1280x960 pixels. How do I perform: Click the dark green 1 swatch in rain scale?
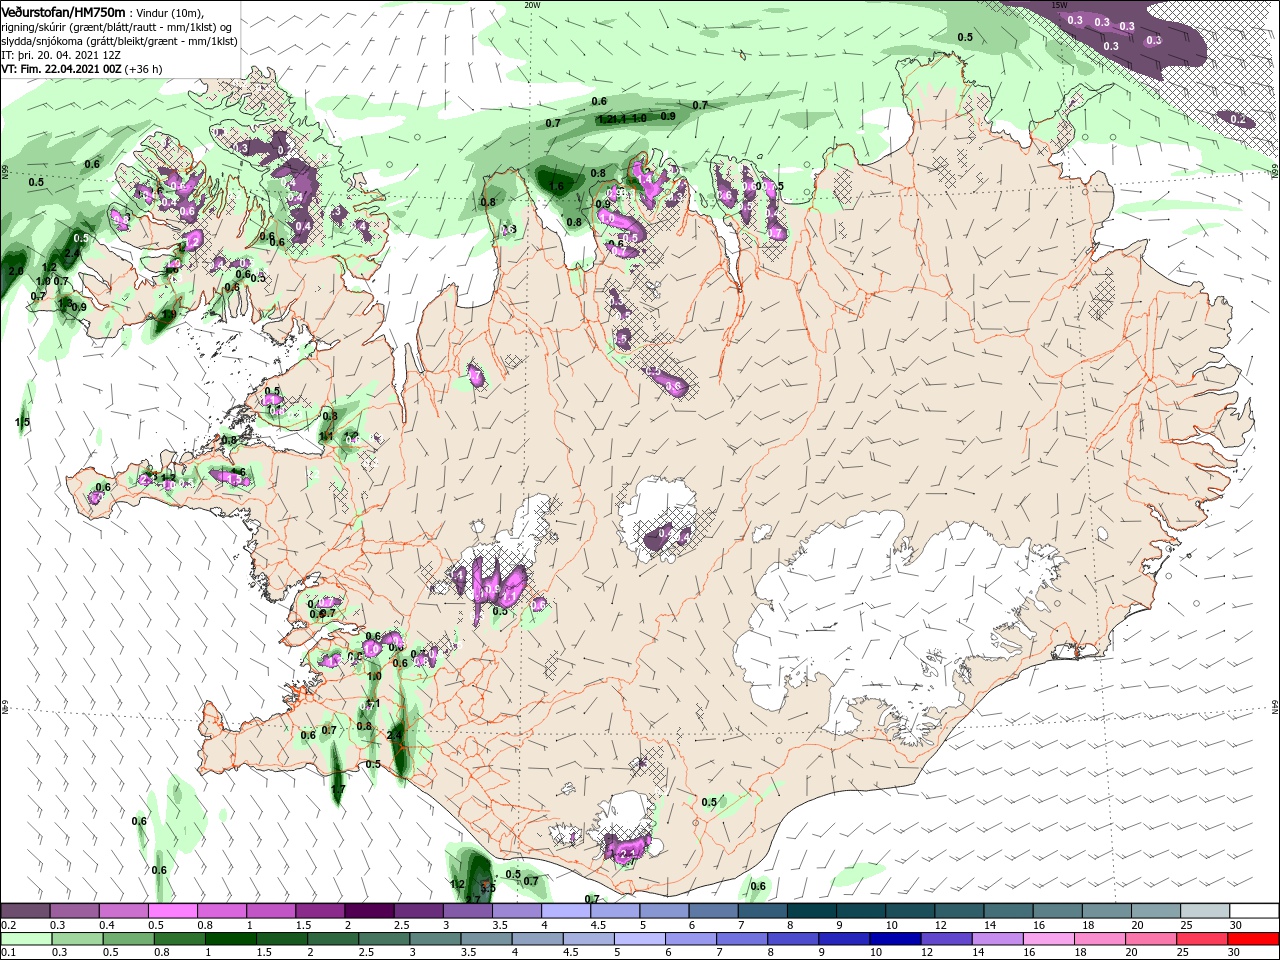pos(230,938)
